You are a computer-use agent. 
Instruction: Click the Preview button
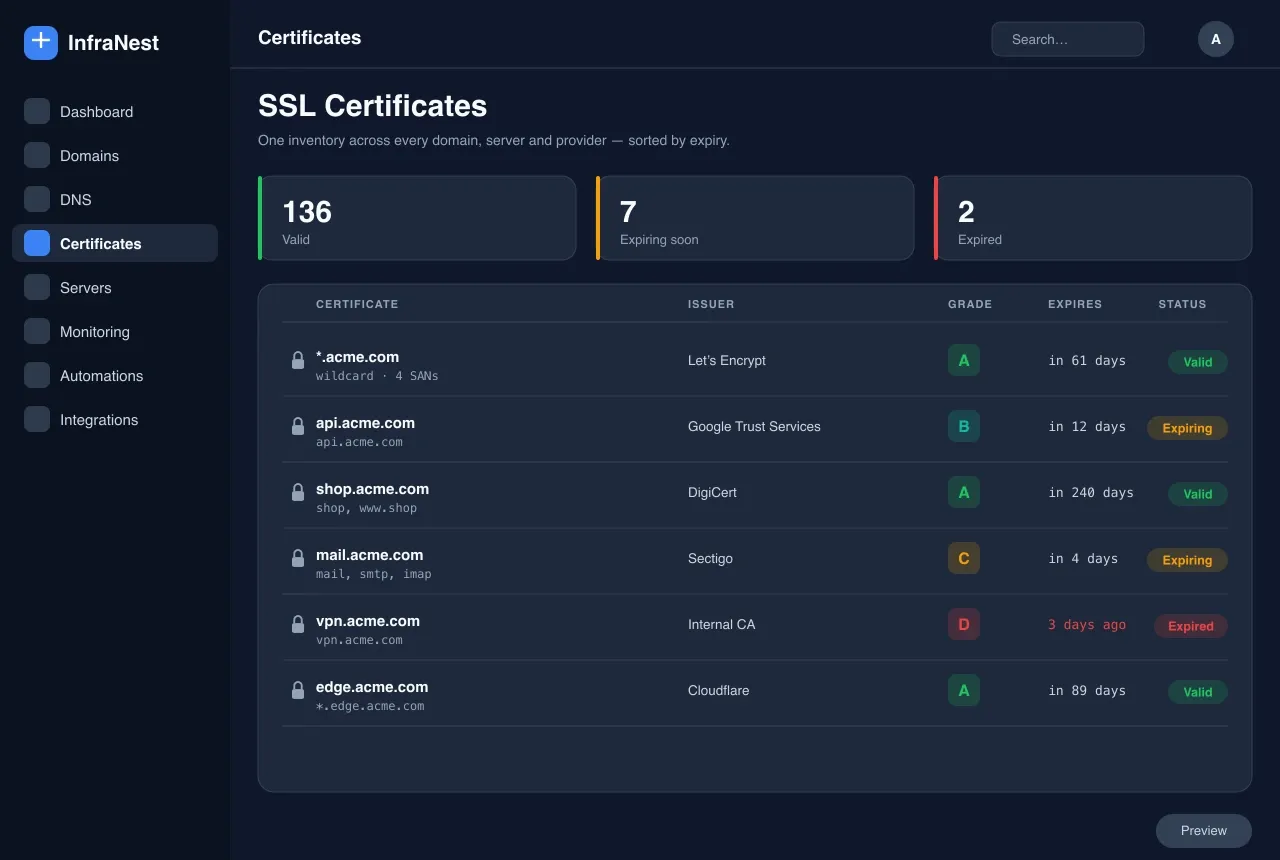1204,831
